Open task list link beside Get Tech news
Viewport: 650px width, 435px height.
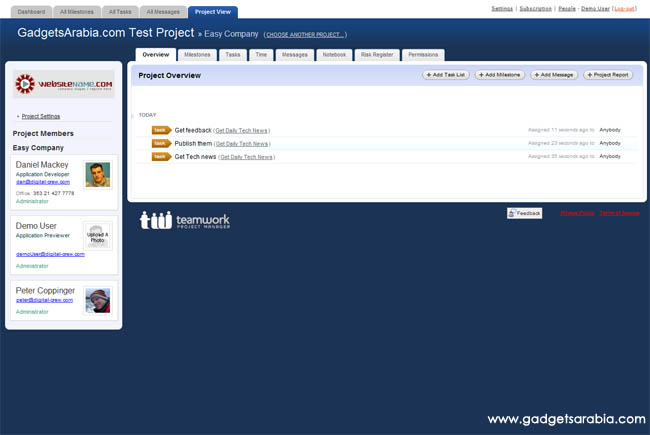[x=246, y=157]
